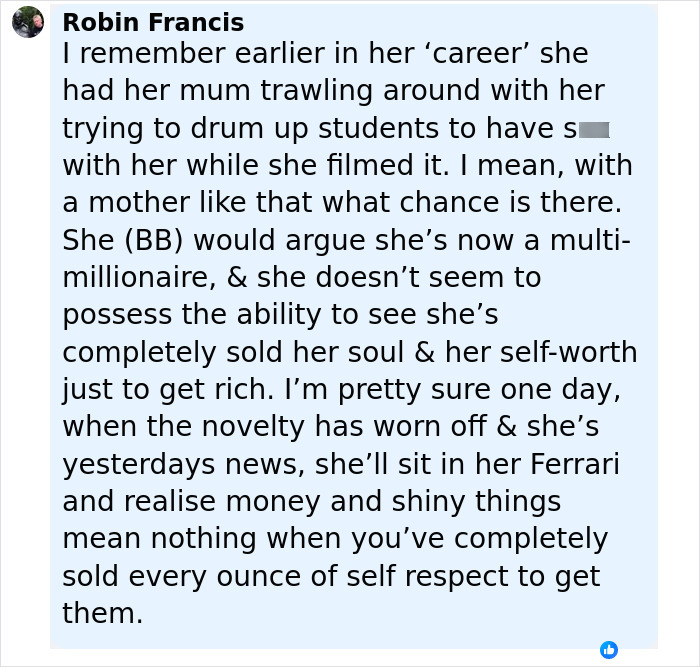Click the word 'yesterdays' in the comment
Image resolution: width=700 pixels, height=667 pixels.
click(139, 465)
